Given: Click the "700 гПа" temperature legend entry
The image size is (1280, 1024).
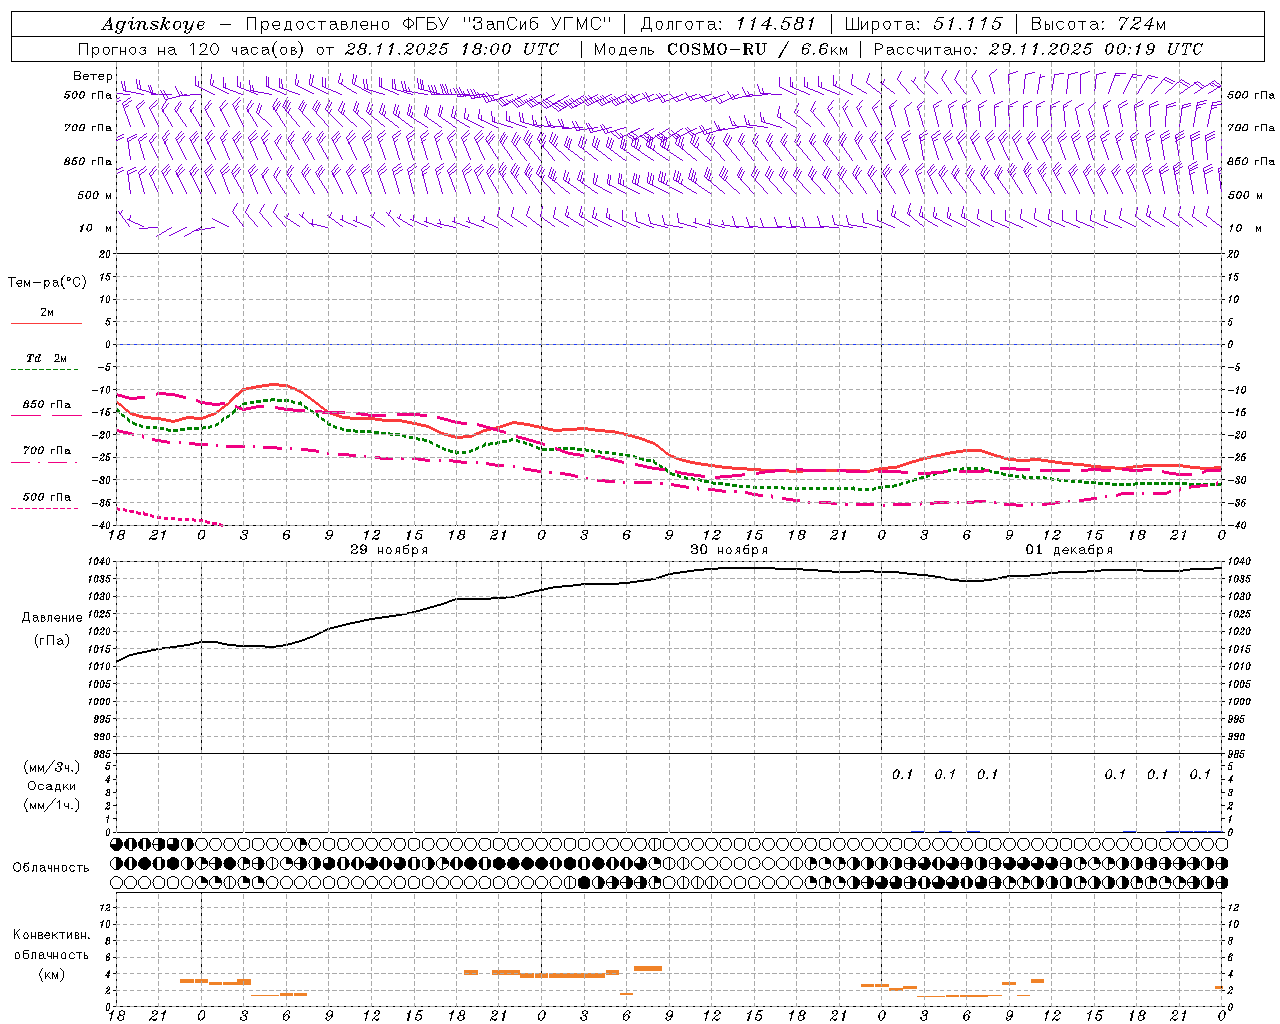Looking at the screenshot, I should (x=46, y=450).
